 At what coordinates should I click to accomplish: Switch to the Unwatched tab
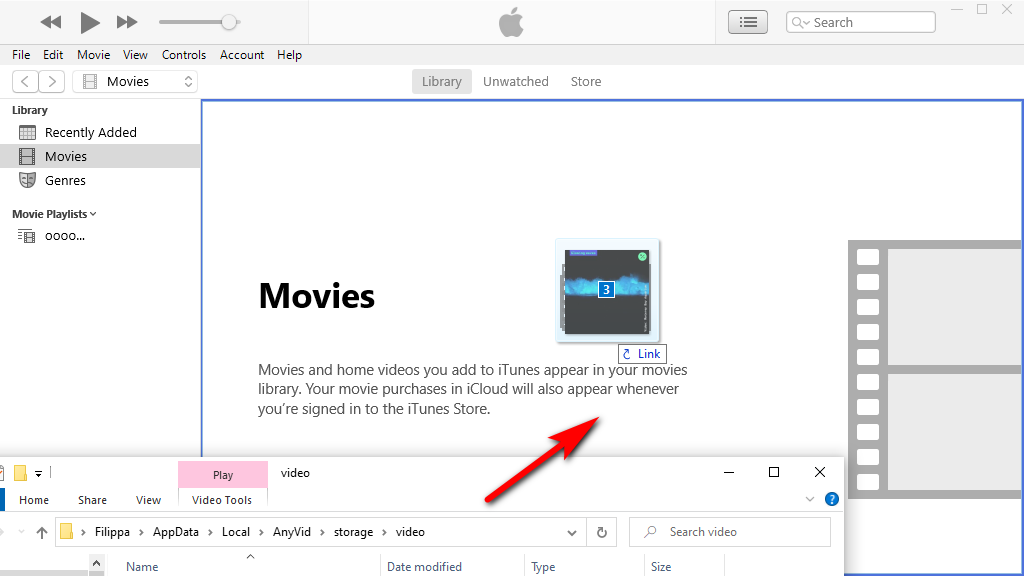click(516, 82)
